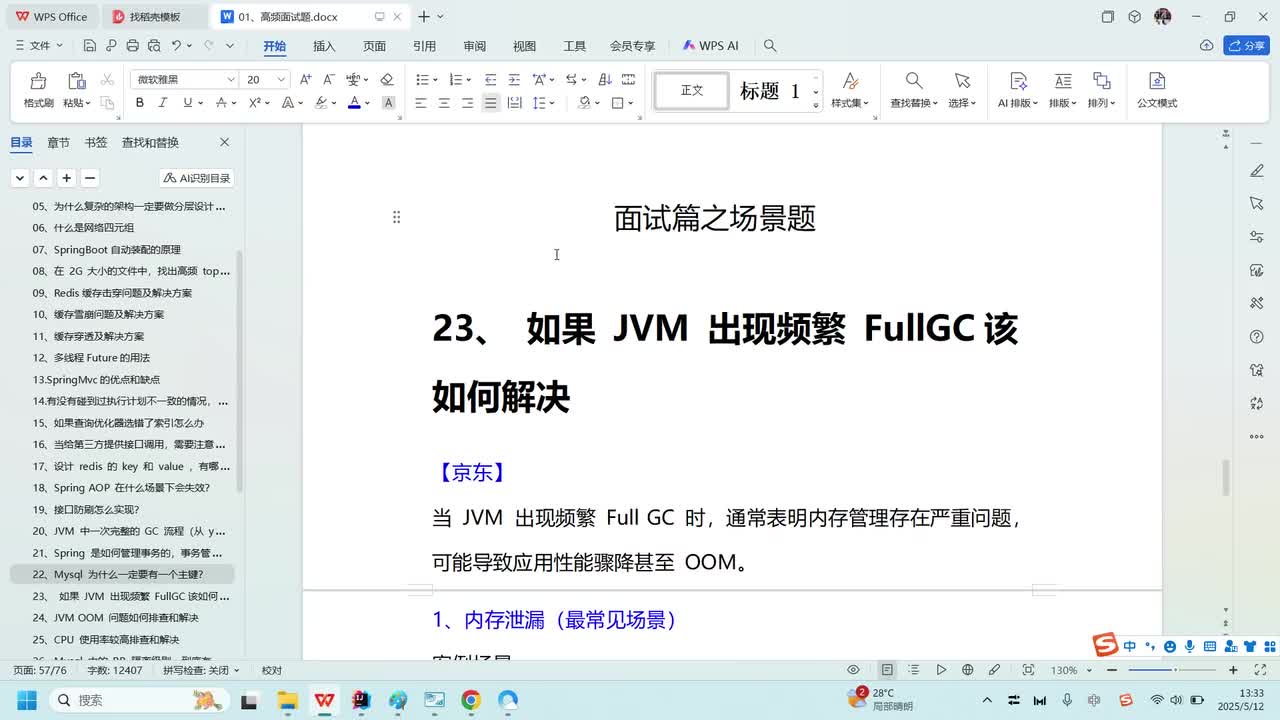1280x720 pixels.
Task: Click the Print Preview icon
Action: point(154,46)
